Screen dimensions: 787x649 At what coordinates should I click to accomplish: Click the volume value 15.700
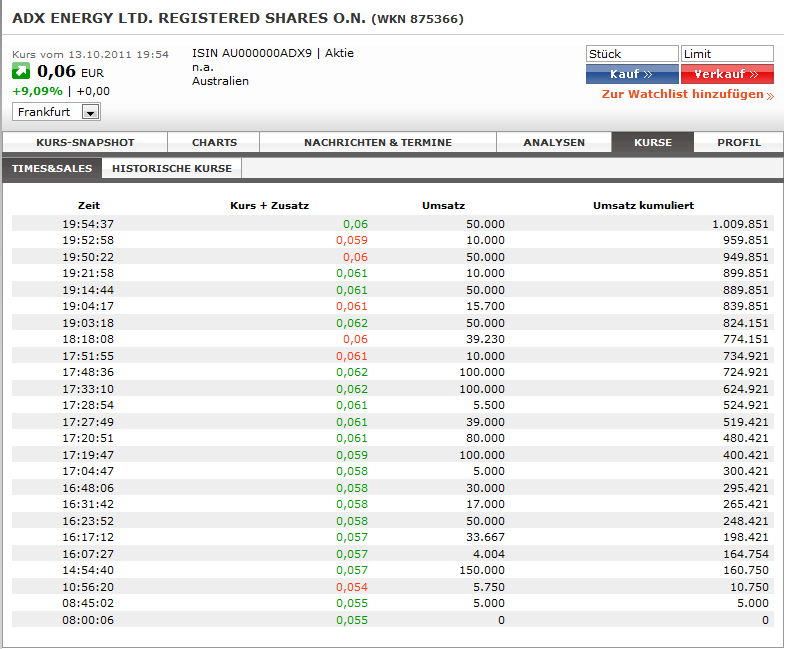(x=485, y=306)
